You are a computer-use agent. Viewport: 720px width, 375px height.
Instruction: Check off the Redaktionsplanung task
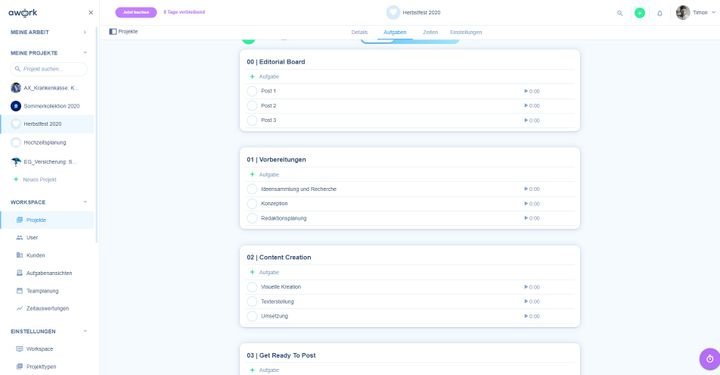(252, 218)
